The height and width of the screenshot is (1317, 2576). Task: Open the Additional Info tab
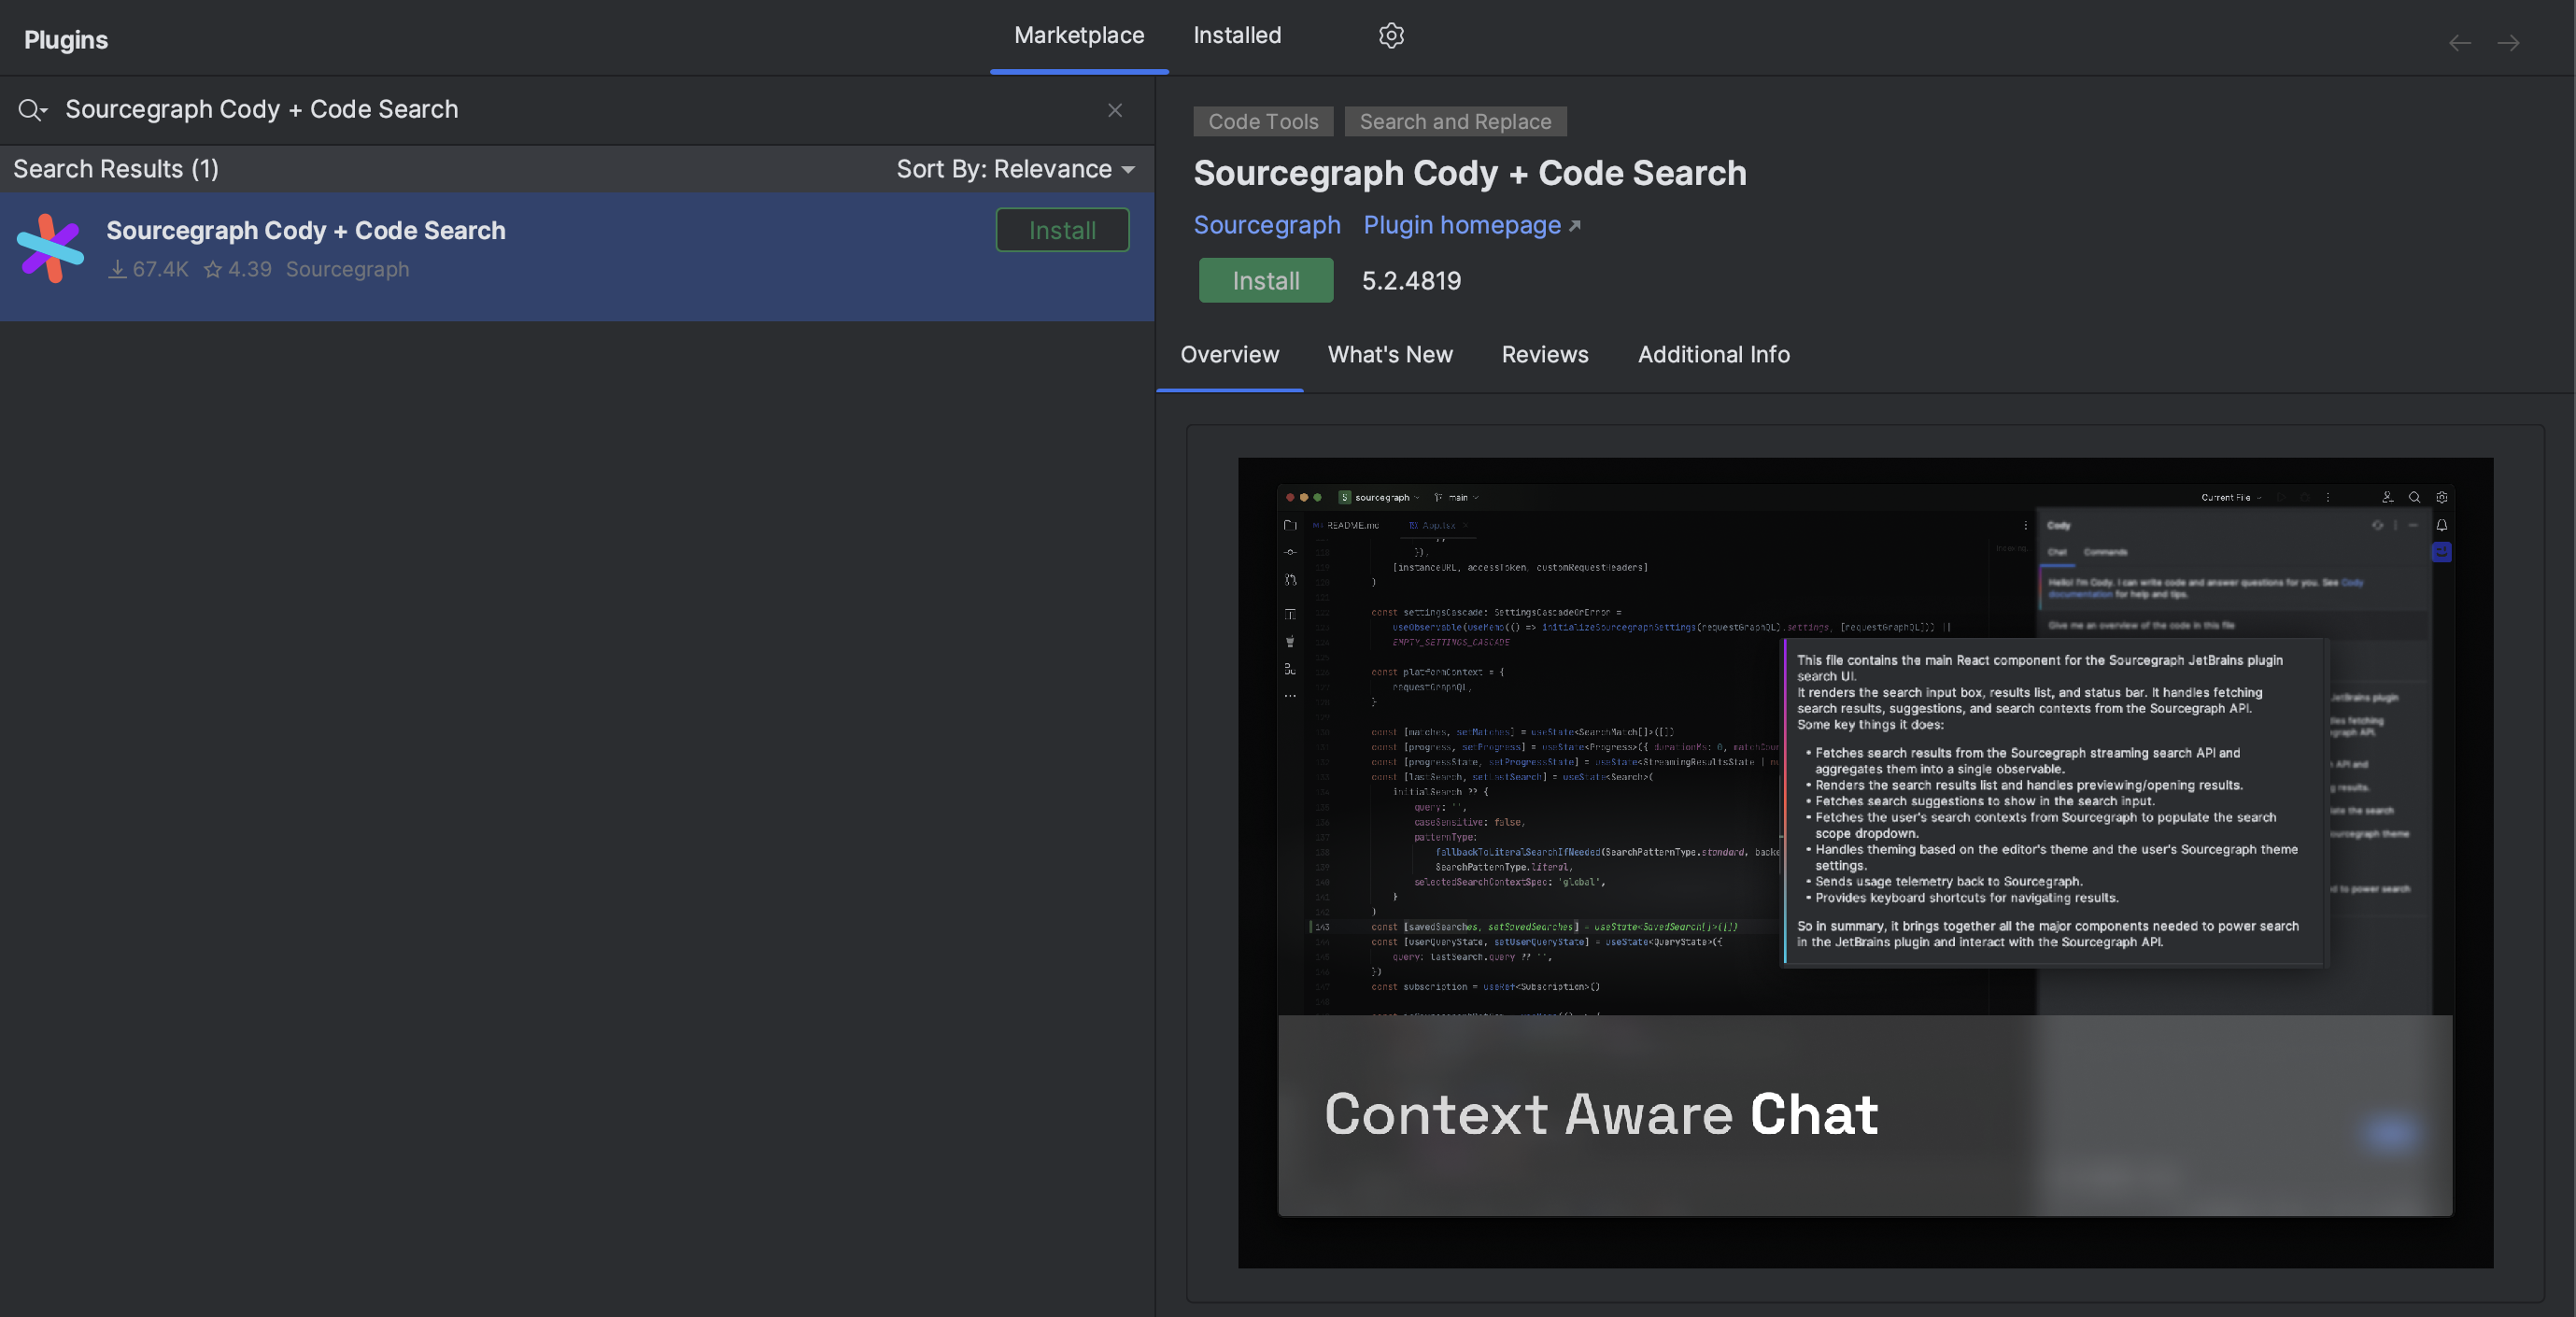[1713, 355]
